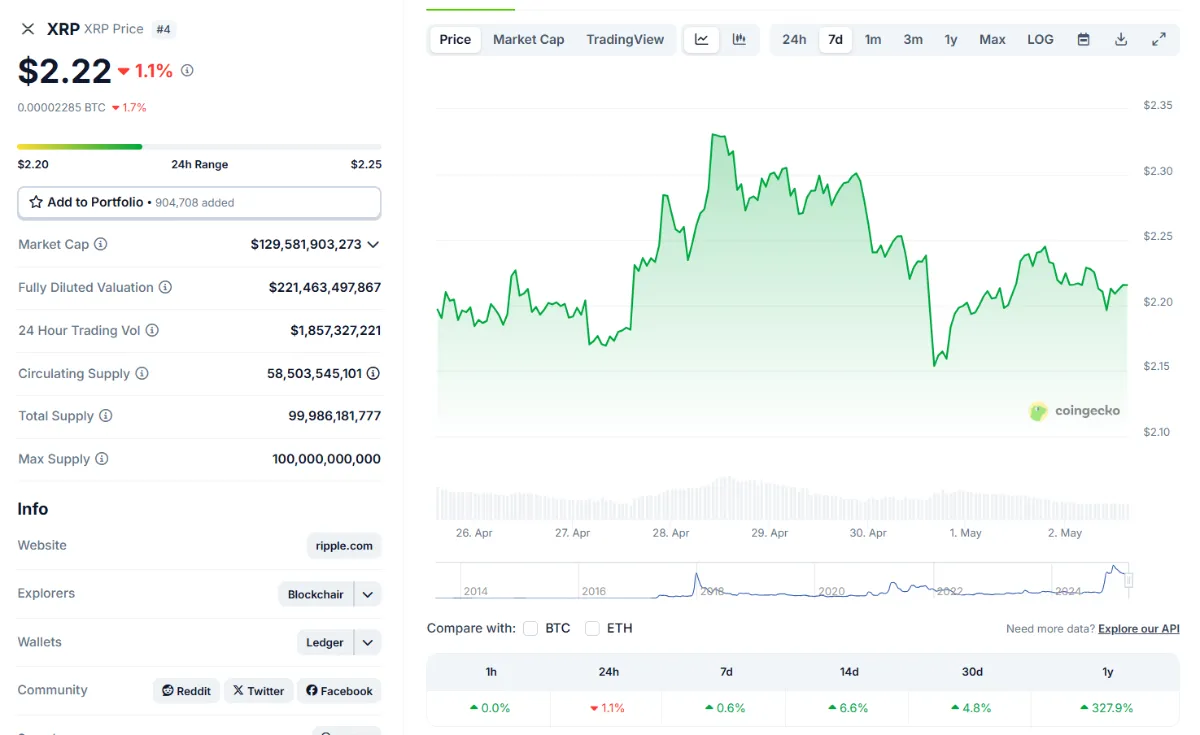This screenshot has width=1200, height=735.
Task: Click the star icon in Add to Portfolio
Action: click(36, 202)
